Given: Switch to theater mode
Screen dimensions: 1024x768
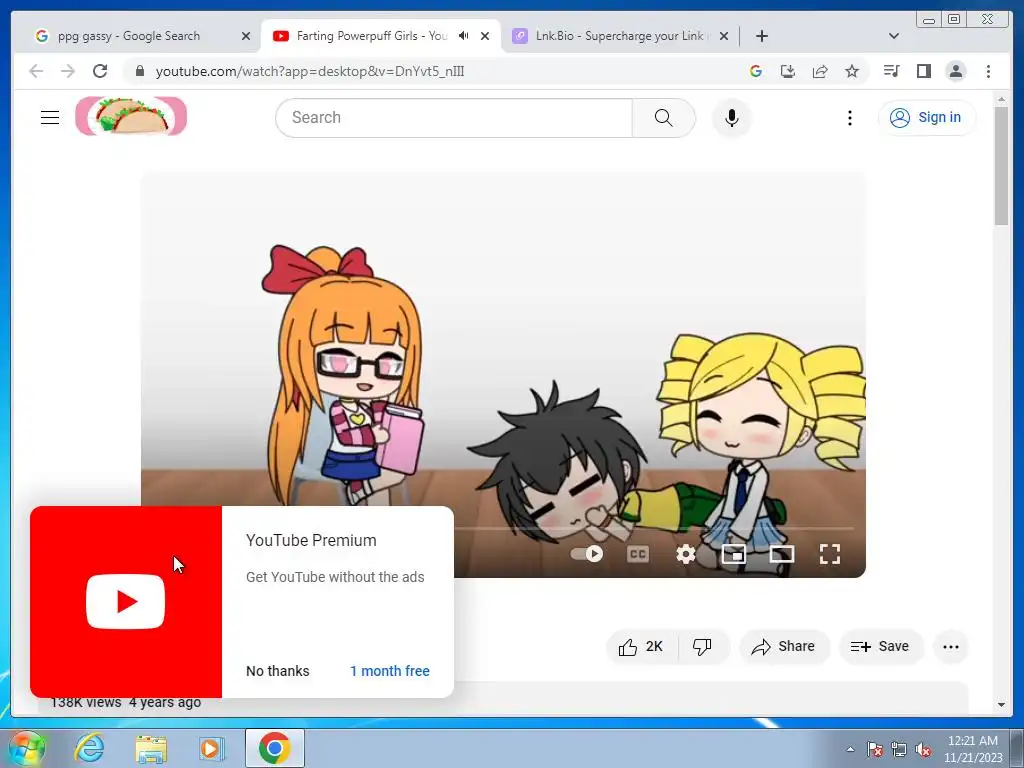Looking at the screenshot, I should click(782, 554).
